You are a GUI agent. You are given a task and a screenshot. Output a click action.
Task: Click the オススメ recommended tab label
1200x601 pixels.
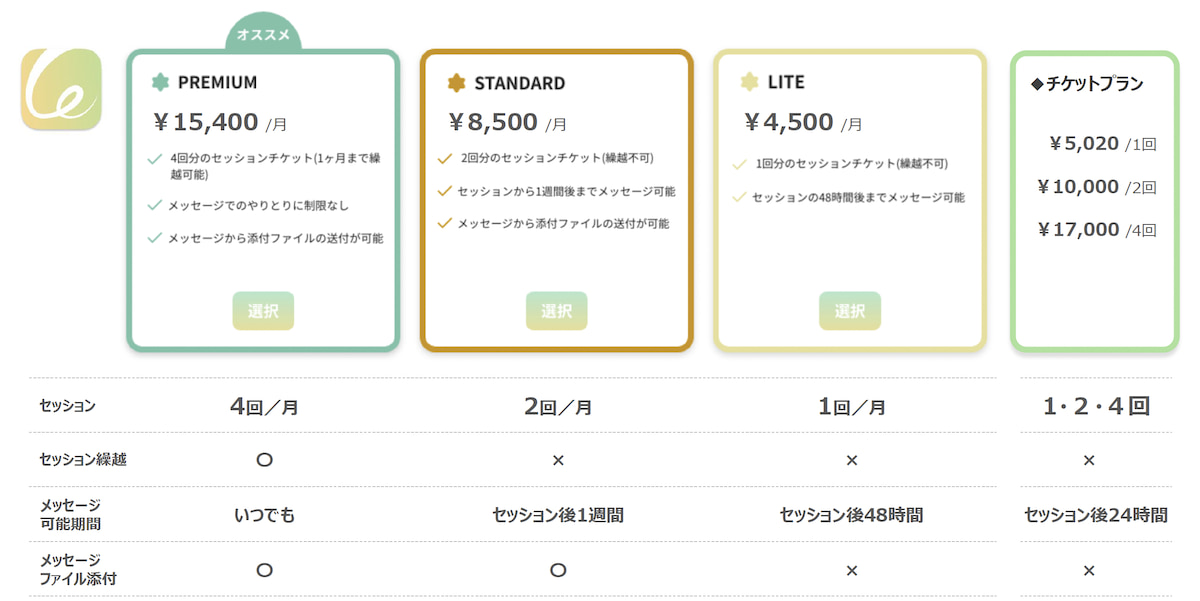tap(263, 35)
